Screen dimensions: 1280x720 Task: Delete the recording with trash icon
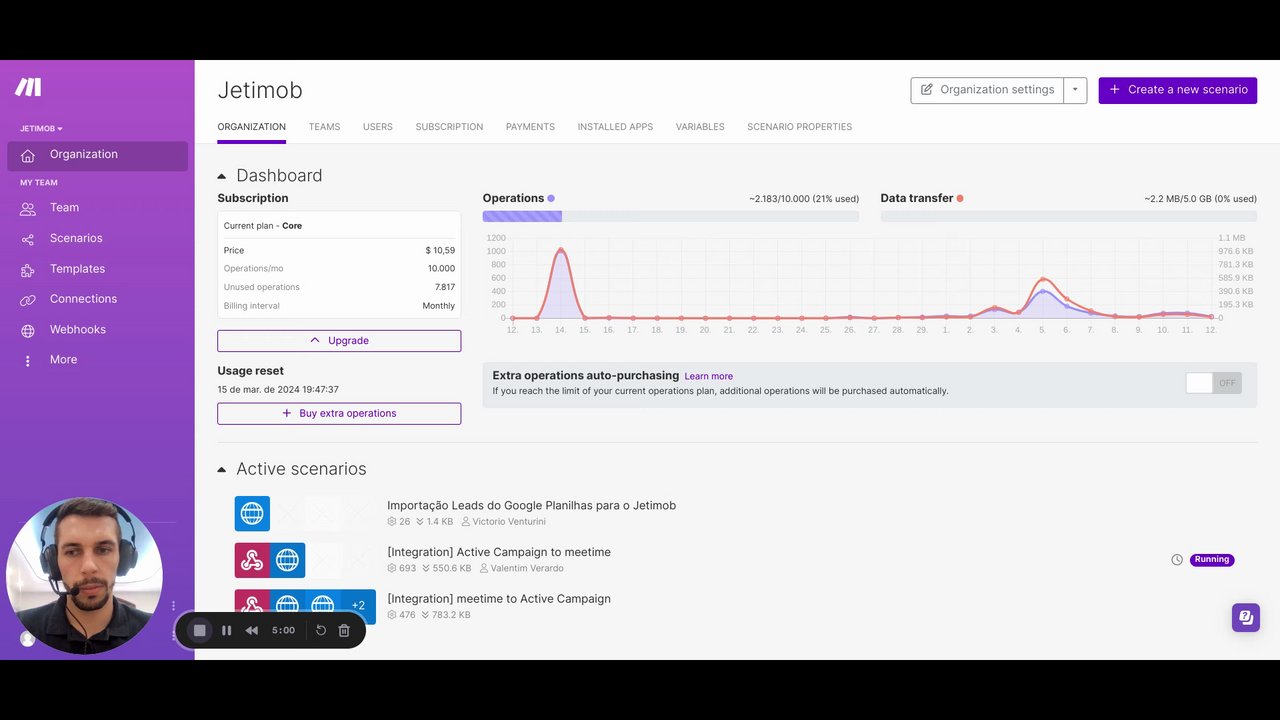(x=344, y=630)
